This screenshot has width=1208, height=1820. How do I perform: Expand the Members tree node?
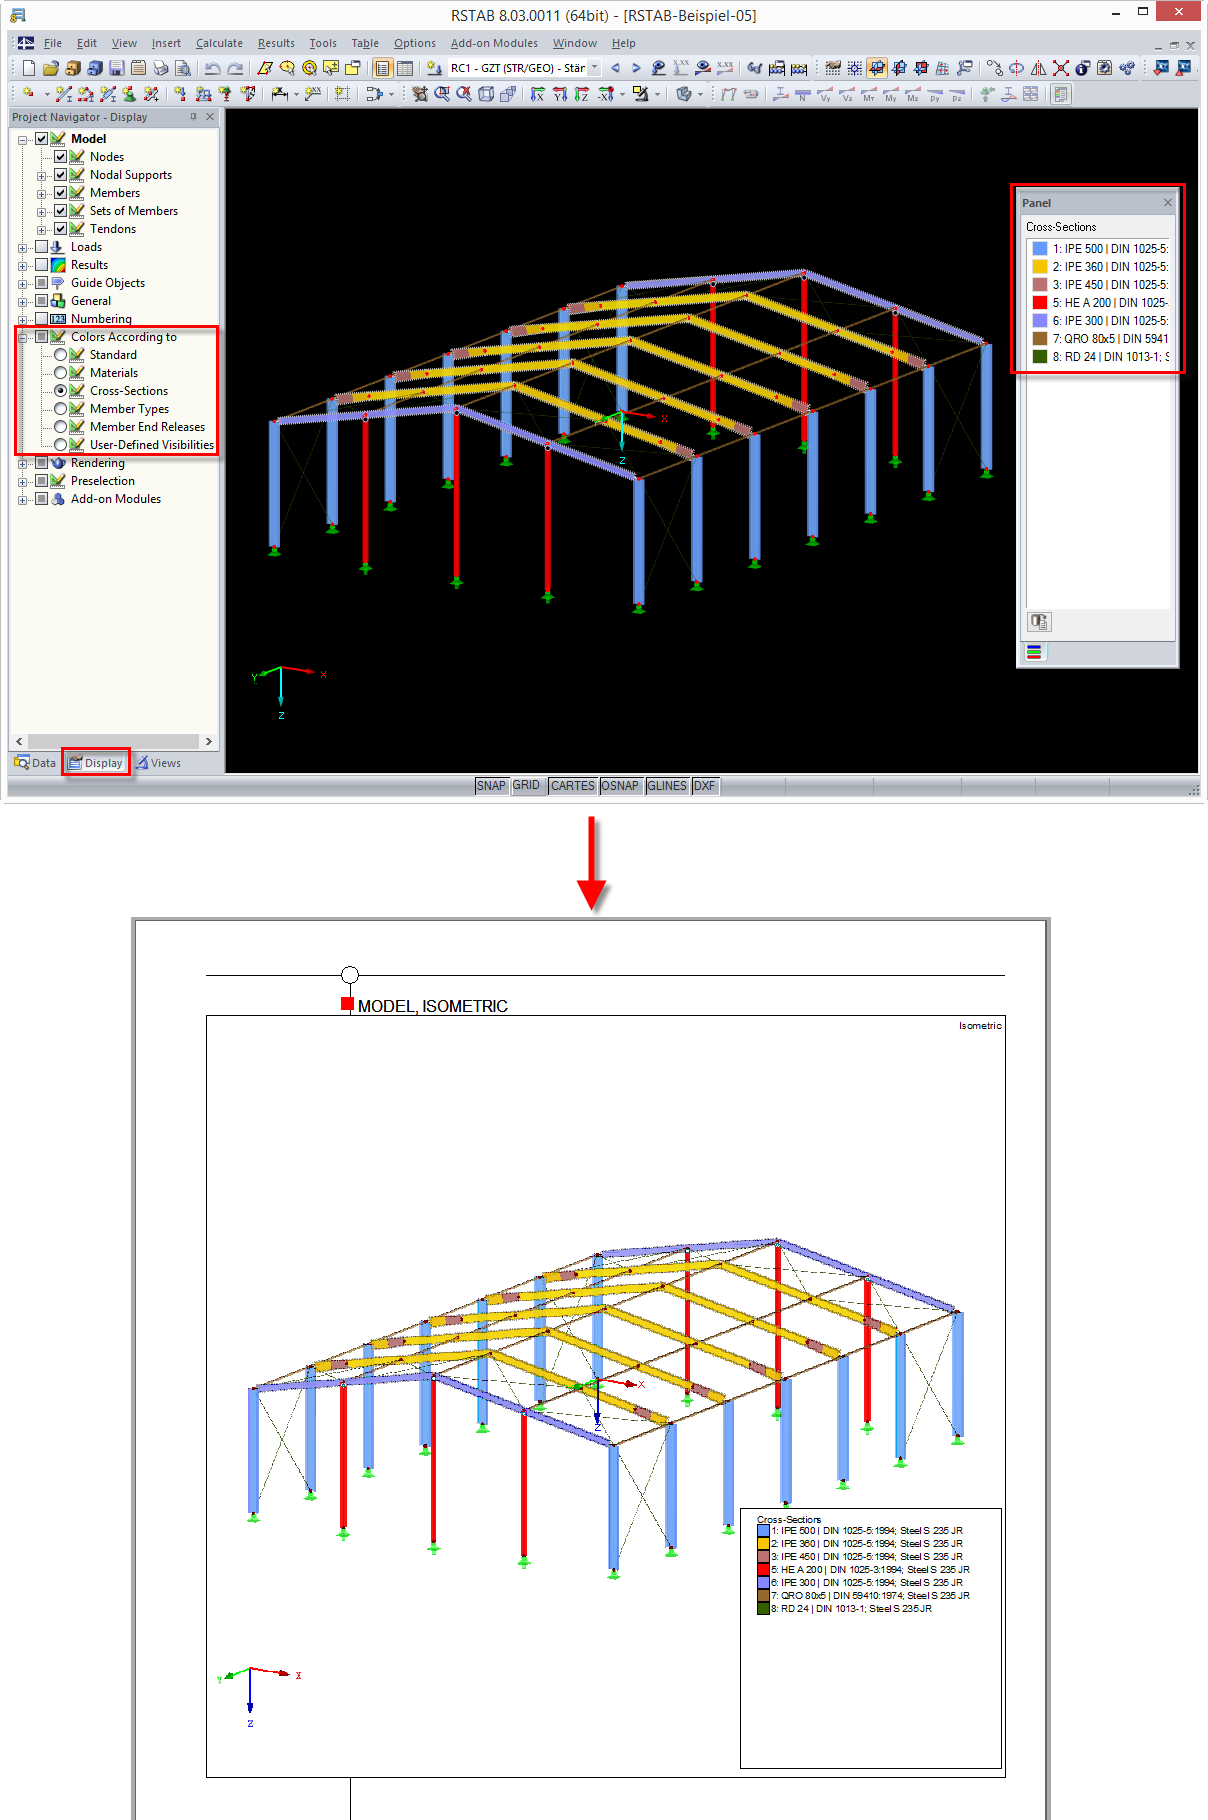coord(41,194)
